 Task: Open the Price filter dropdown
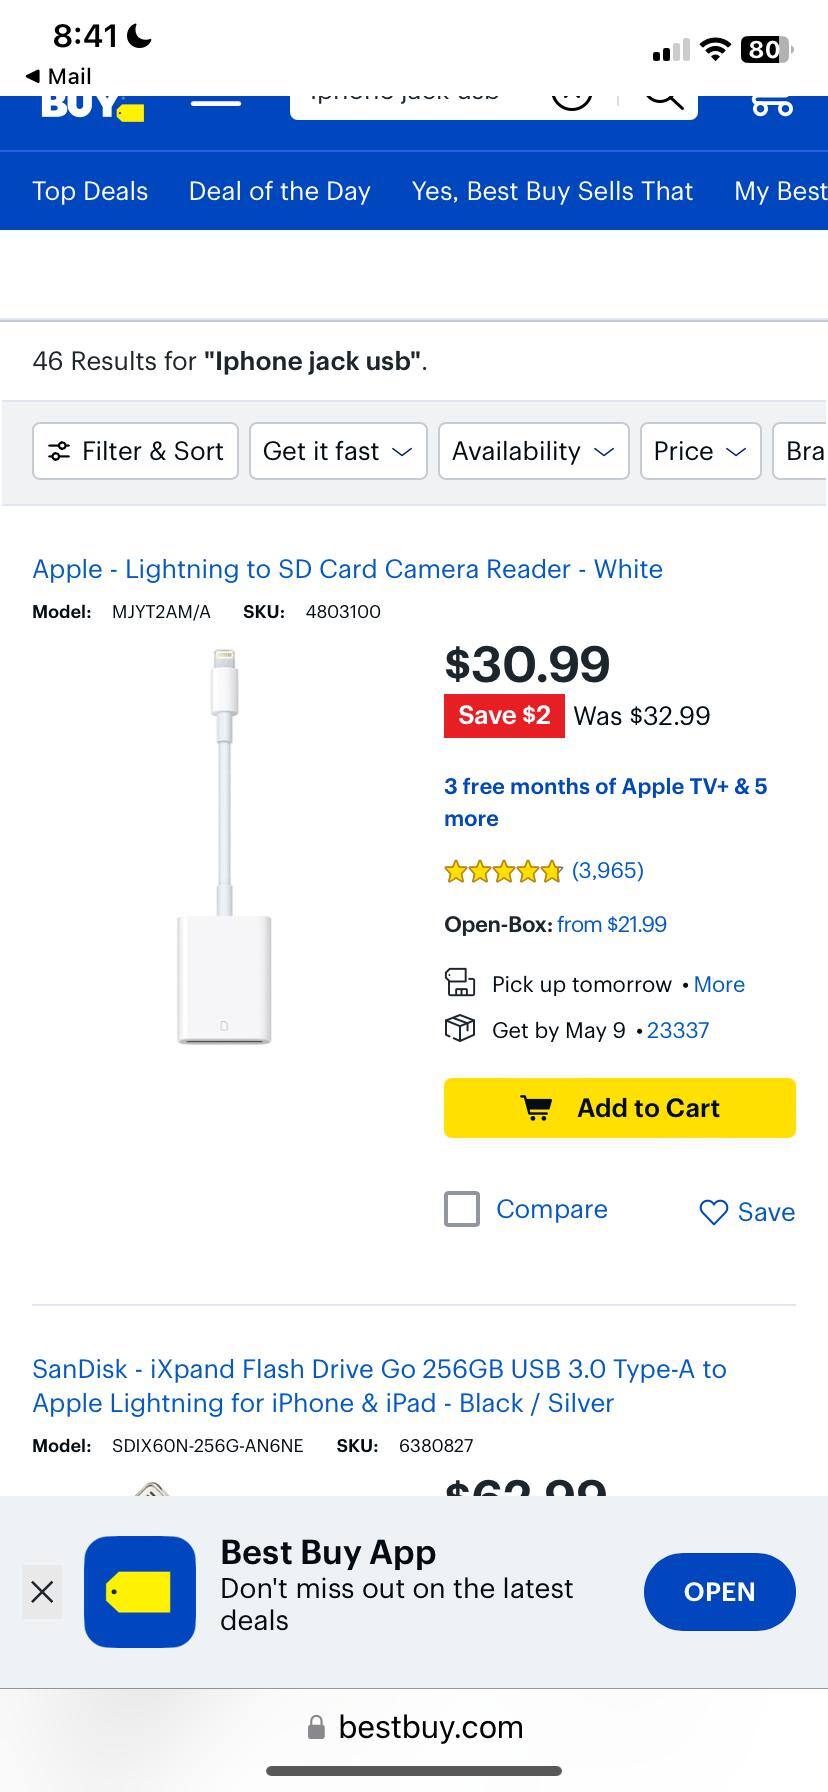click(x=700, y=451)
